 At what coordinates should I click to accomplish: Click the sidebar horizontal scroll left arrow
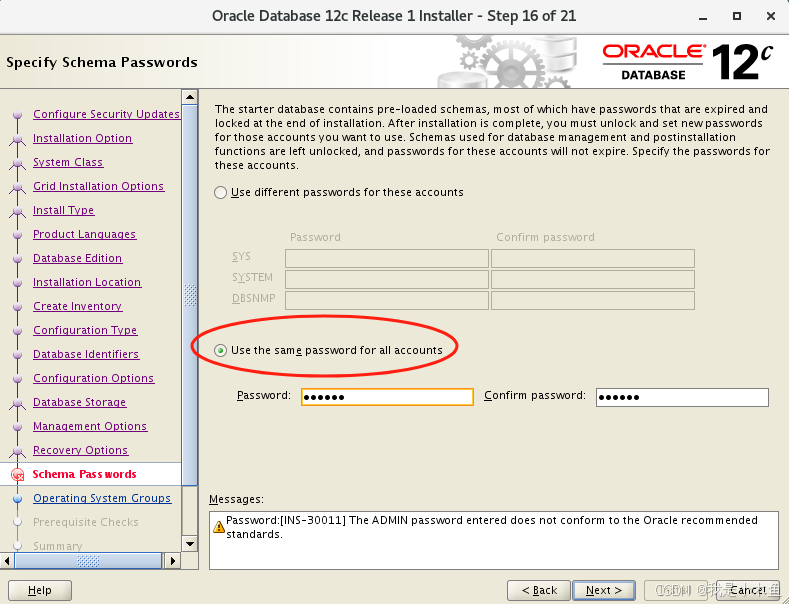(x=7, y=561)
